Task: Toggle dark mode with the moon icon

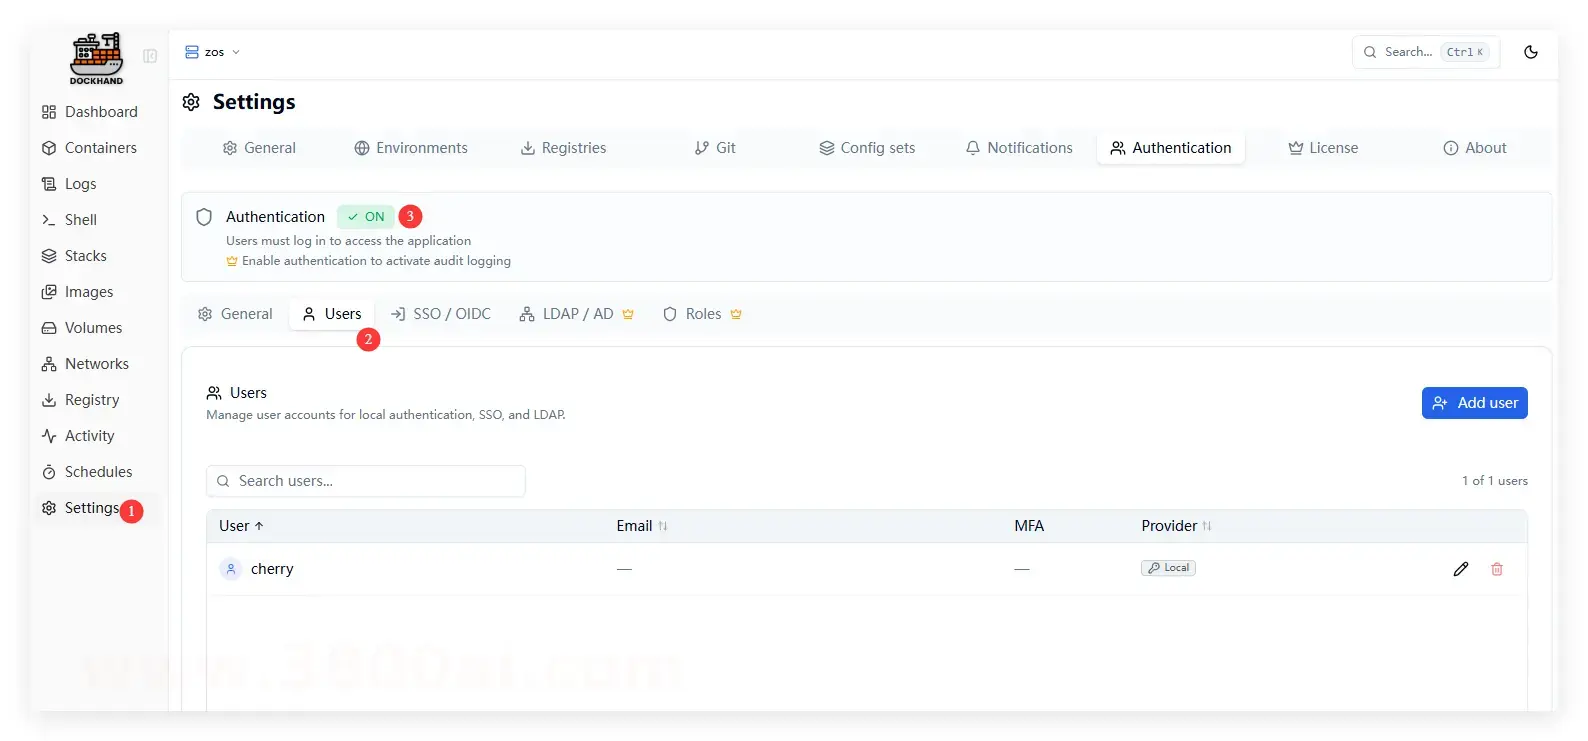Action: [1530, 52]
